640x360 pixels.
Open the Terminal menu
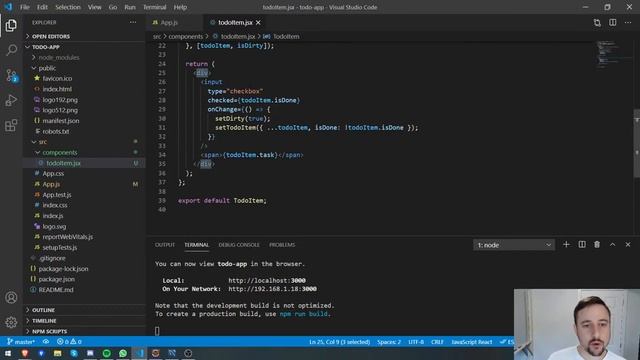154,7
